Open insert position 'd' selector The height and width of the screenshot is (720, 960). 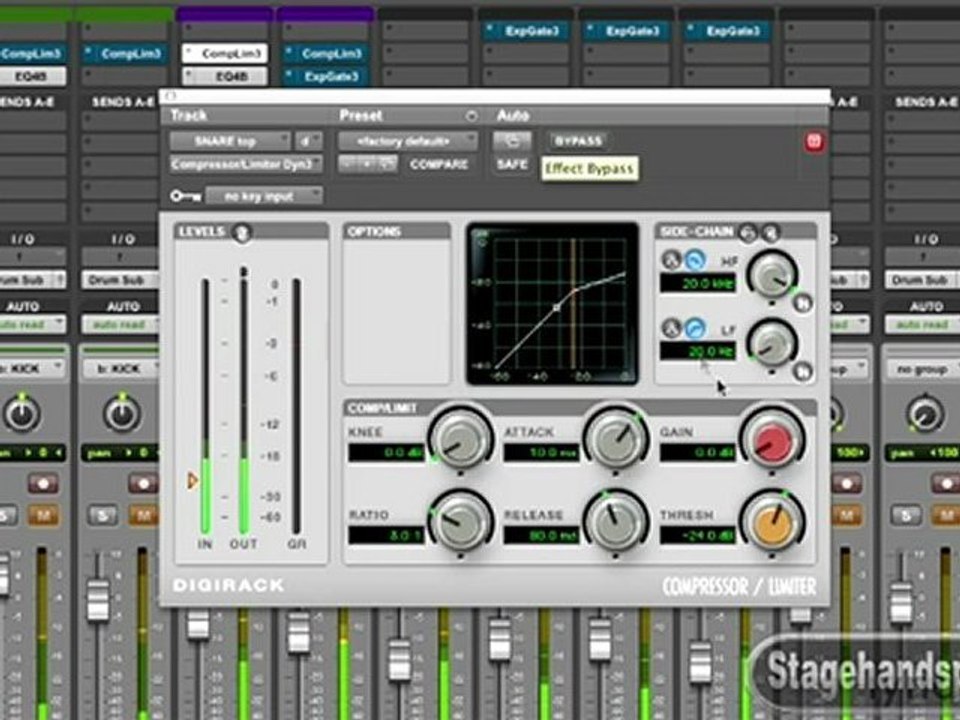click(x=309, y=141)
